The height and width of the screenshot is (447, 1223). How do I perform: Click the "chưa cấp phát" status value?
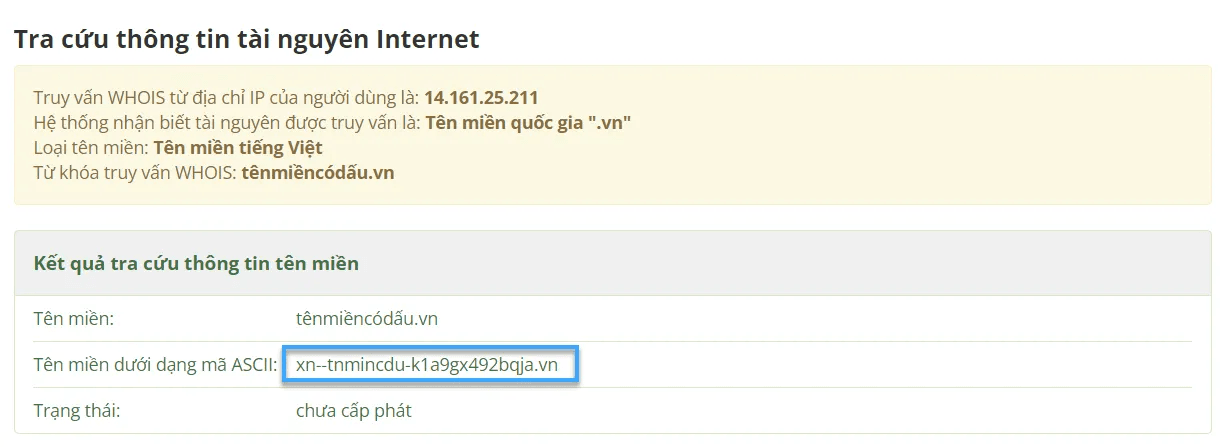[x=354, y=411]
